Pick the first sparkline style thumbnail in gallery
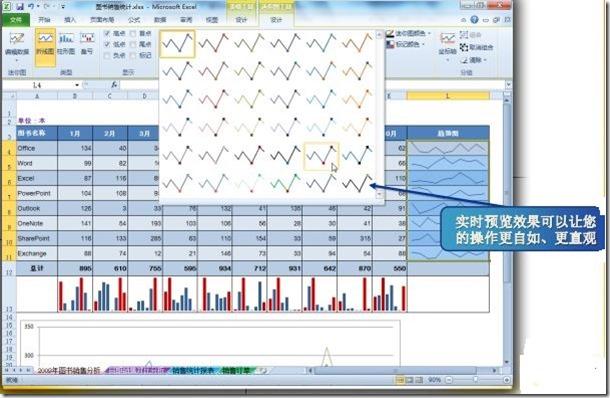Image resolution: width=610 pixels, height=398 pixels. click(x=177, y=44)
